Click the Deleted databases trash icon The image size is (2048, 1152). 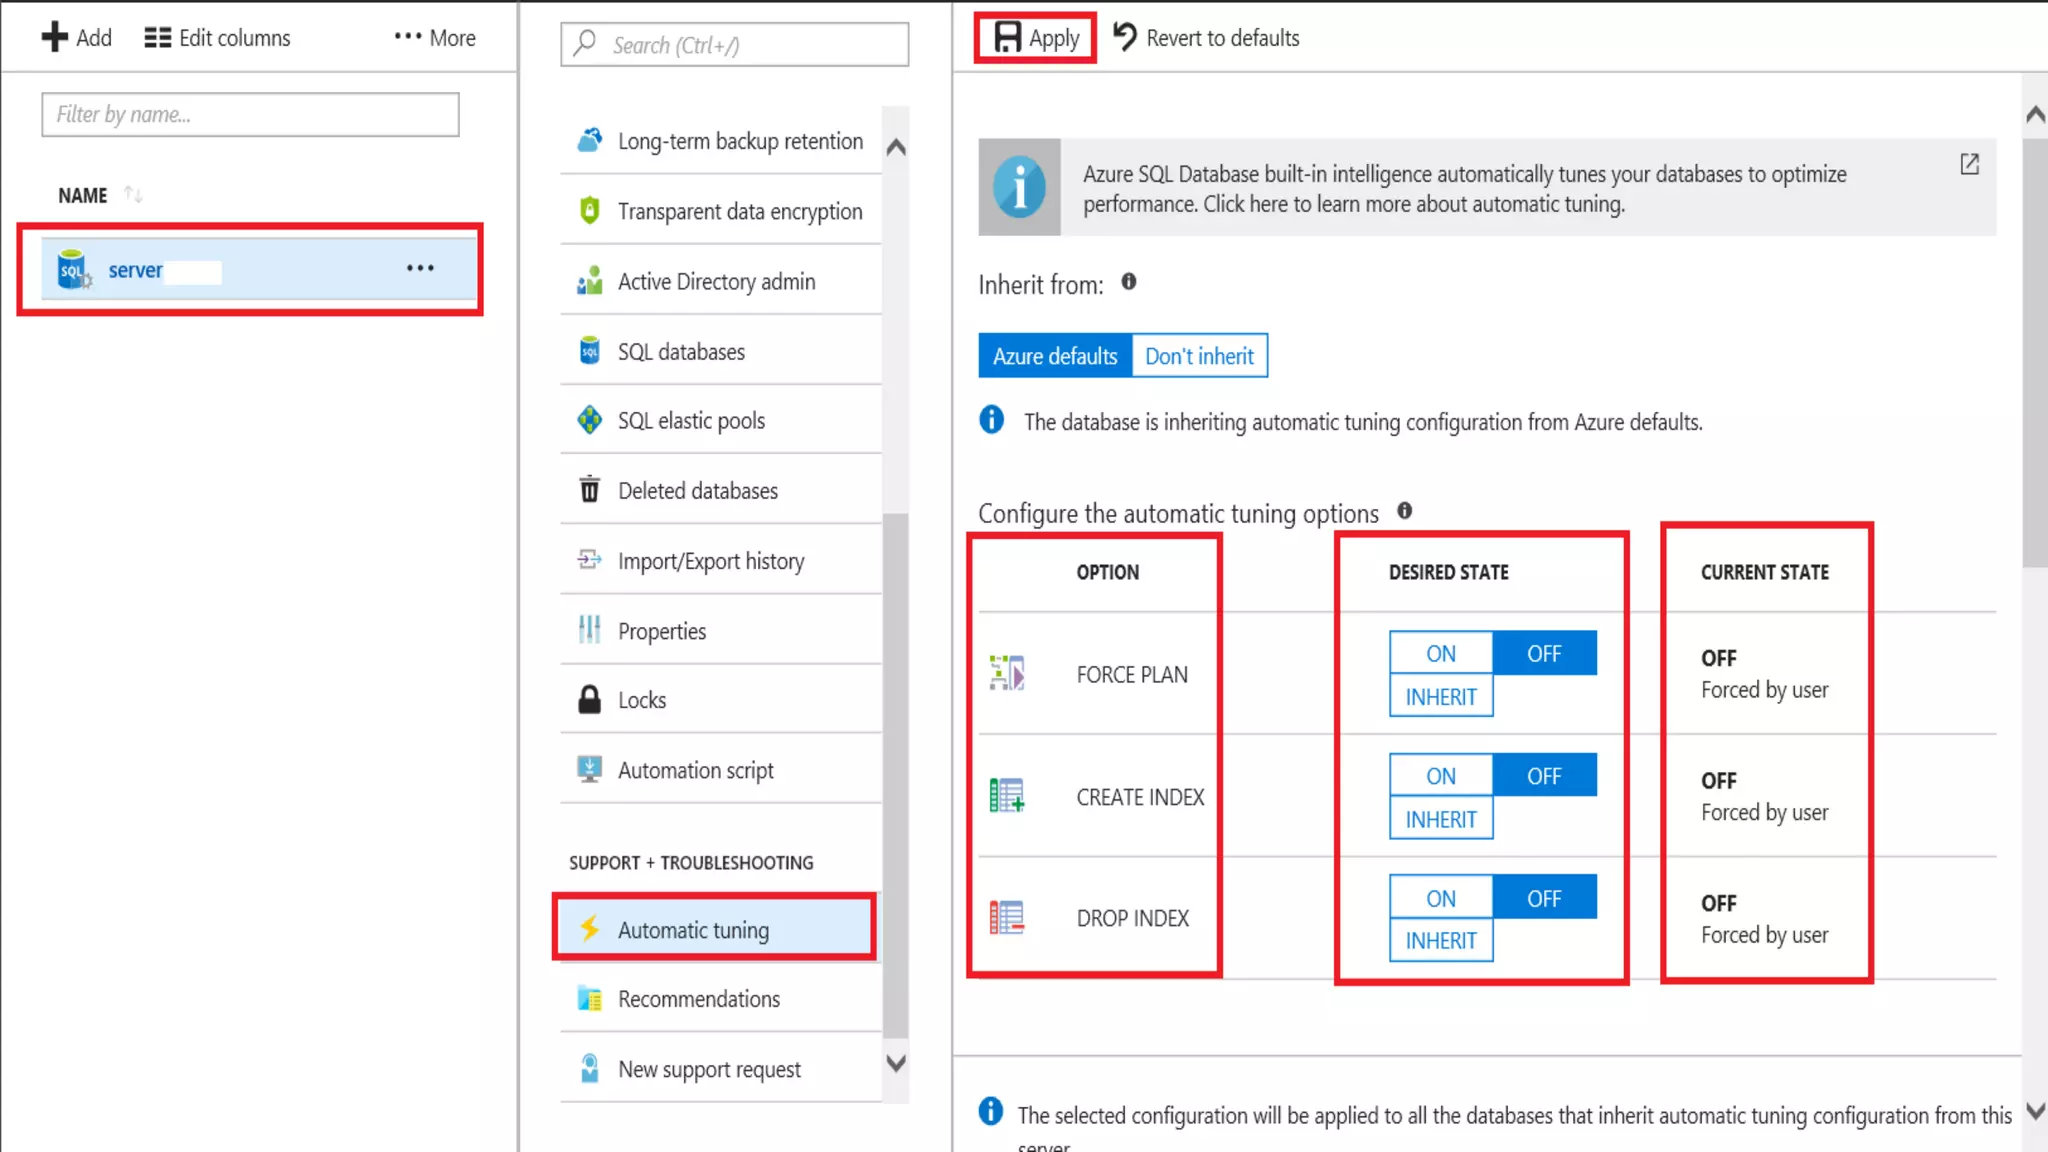(x=590, y=490)
